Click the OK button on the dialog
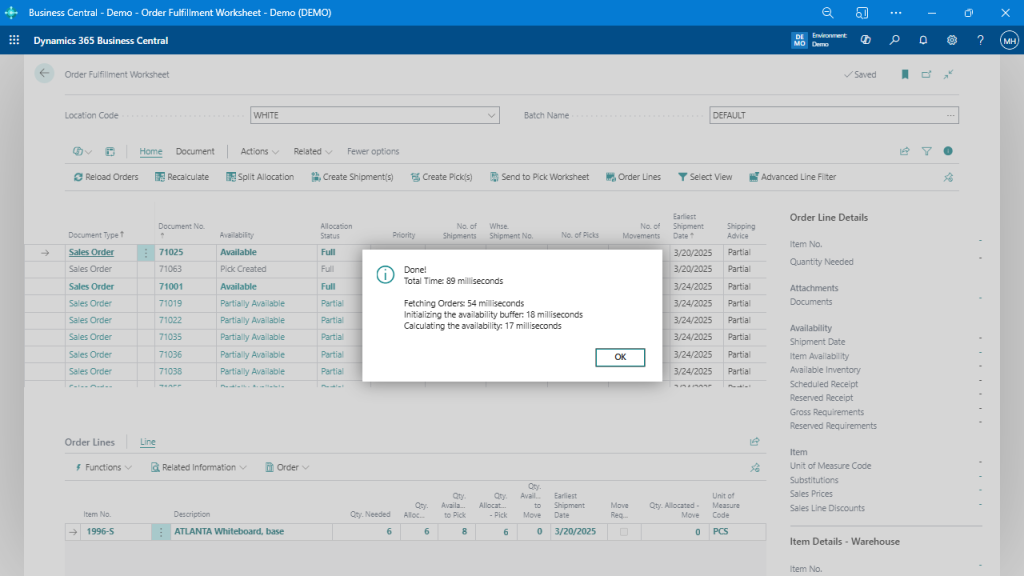1024x576 pixels. [620, 357]
